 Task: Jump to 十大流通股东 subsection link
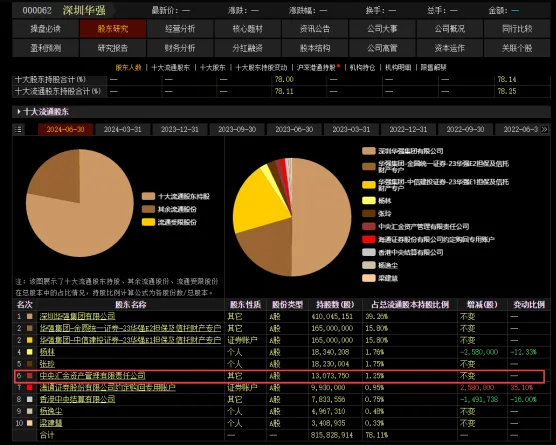click(x=171, y=67)
